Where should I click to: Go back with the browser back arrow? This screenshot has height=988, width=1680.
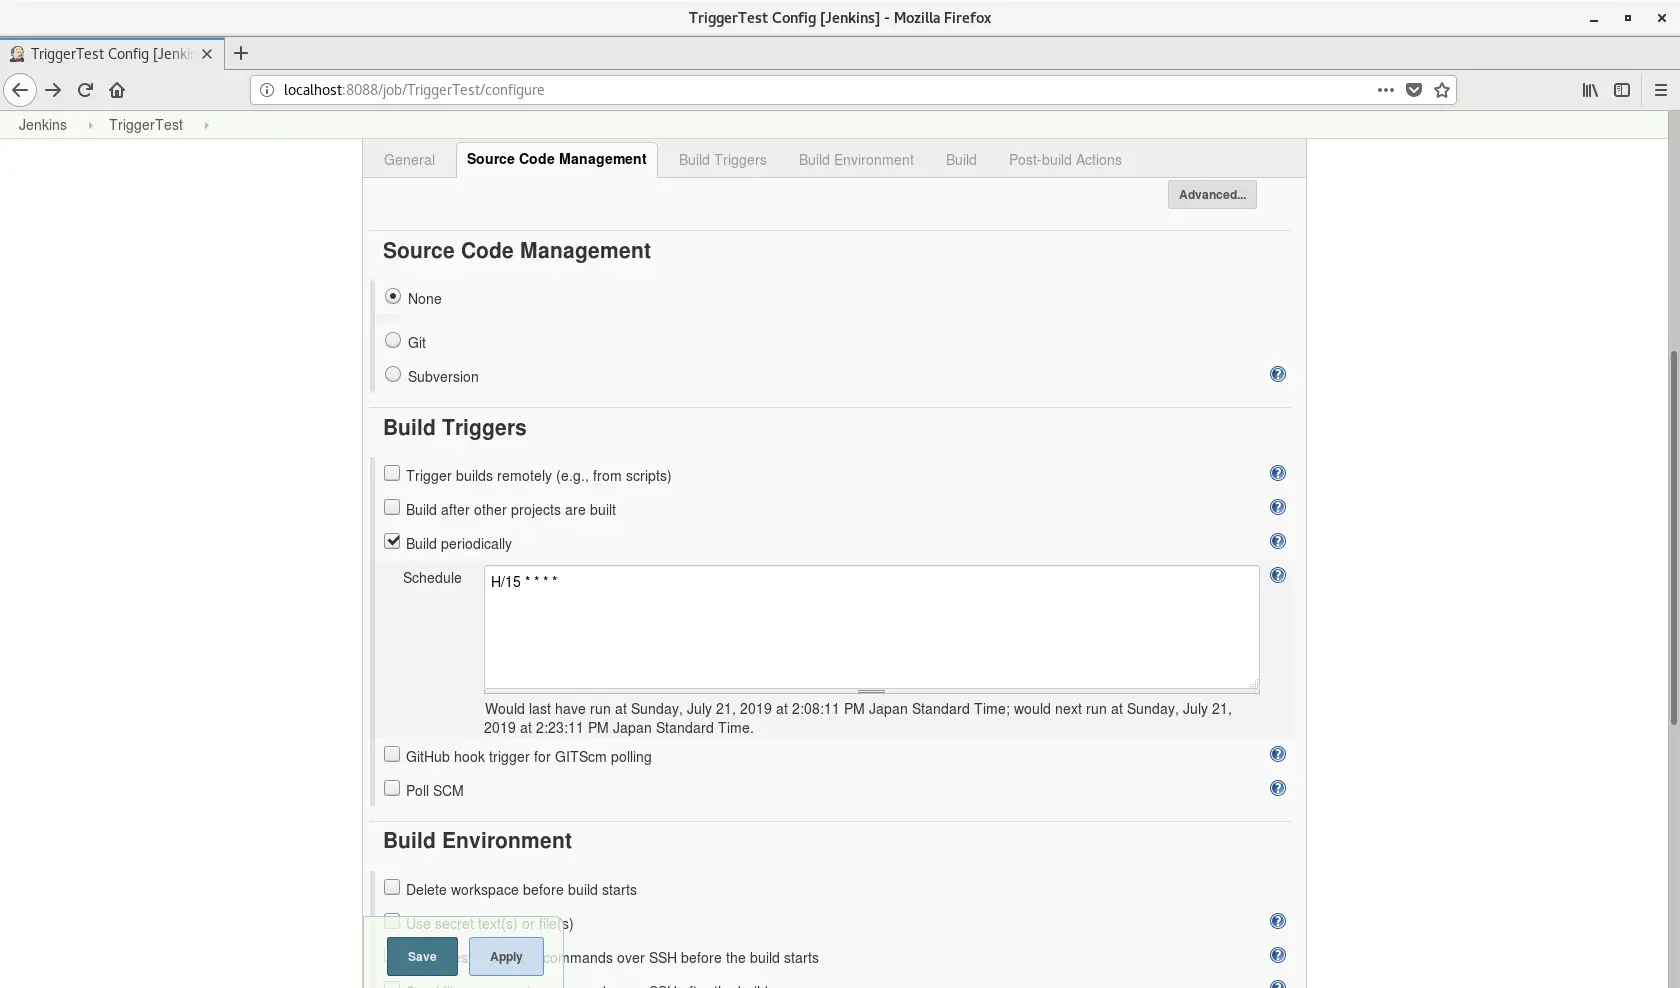(x=20, y=90)
